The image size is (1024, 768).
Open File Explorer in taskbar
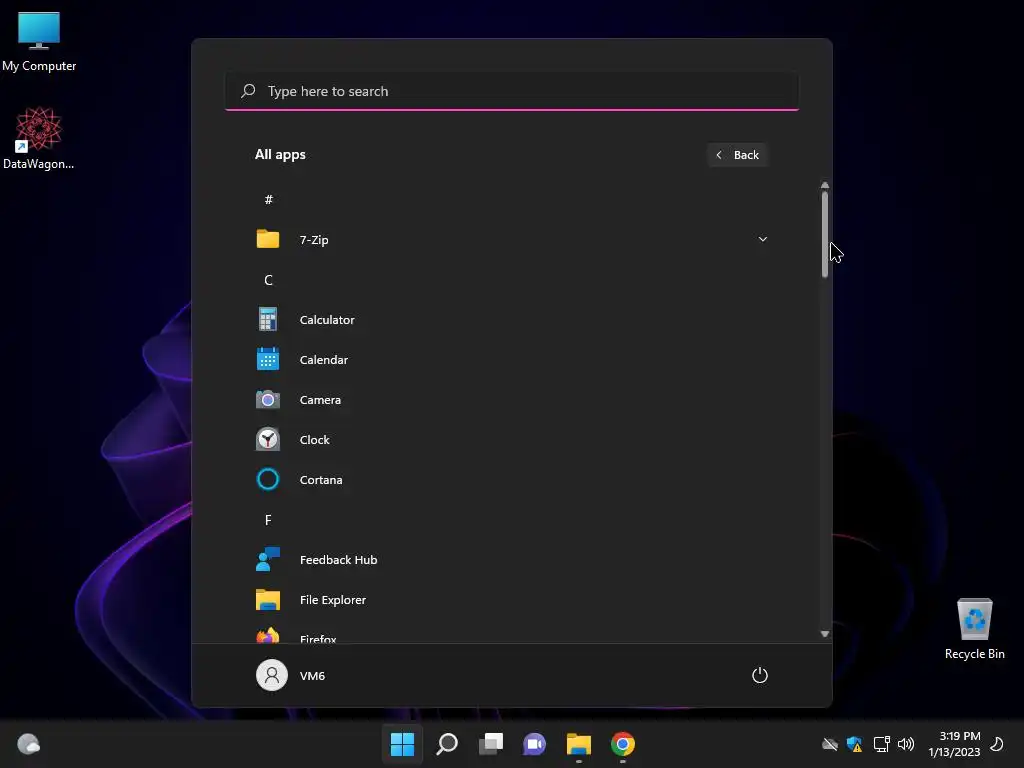tap(579, 744)
